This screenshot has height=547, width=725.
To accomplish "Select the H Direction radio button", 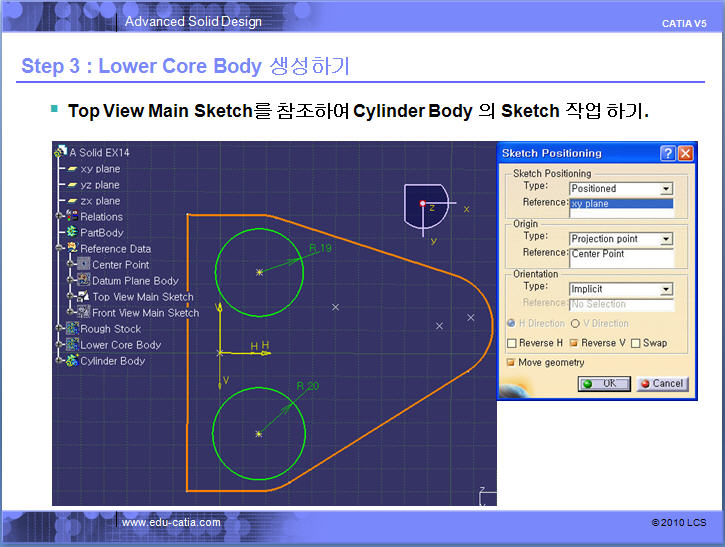I will point(511,323).
